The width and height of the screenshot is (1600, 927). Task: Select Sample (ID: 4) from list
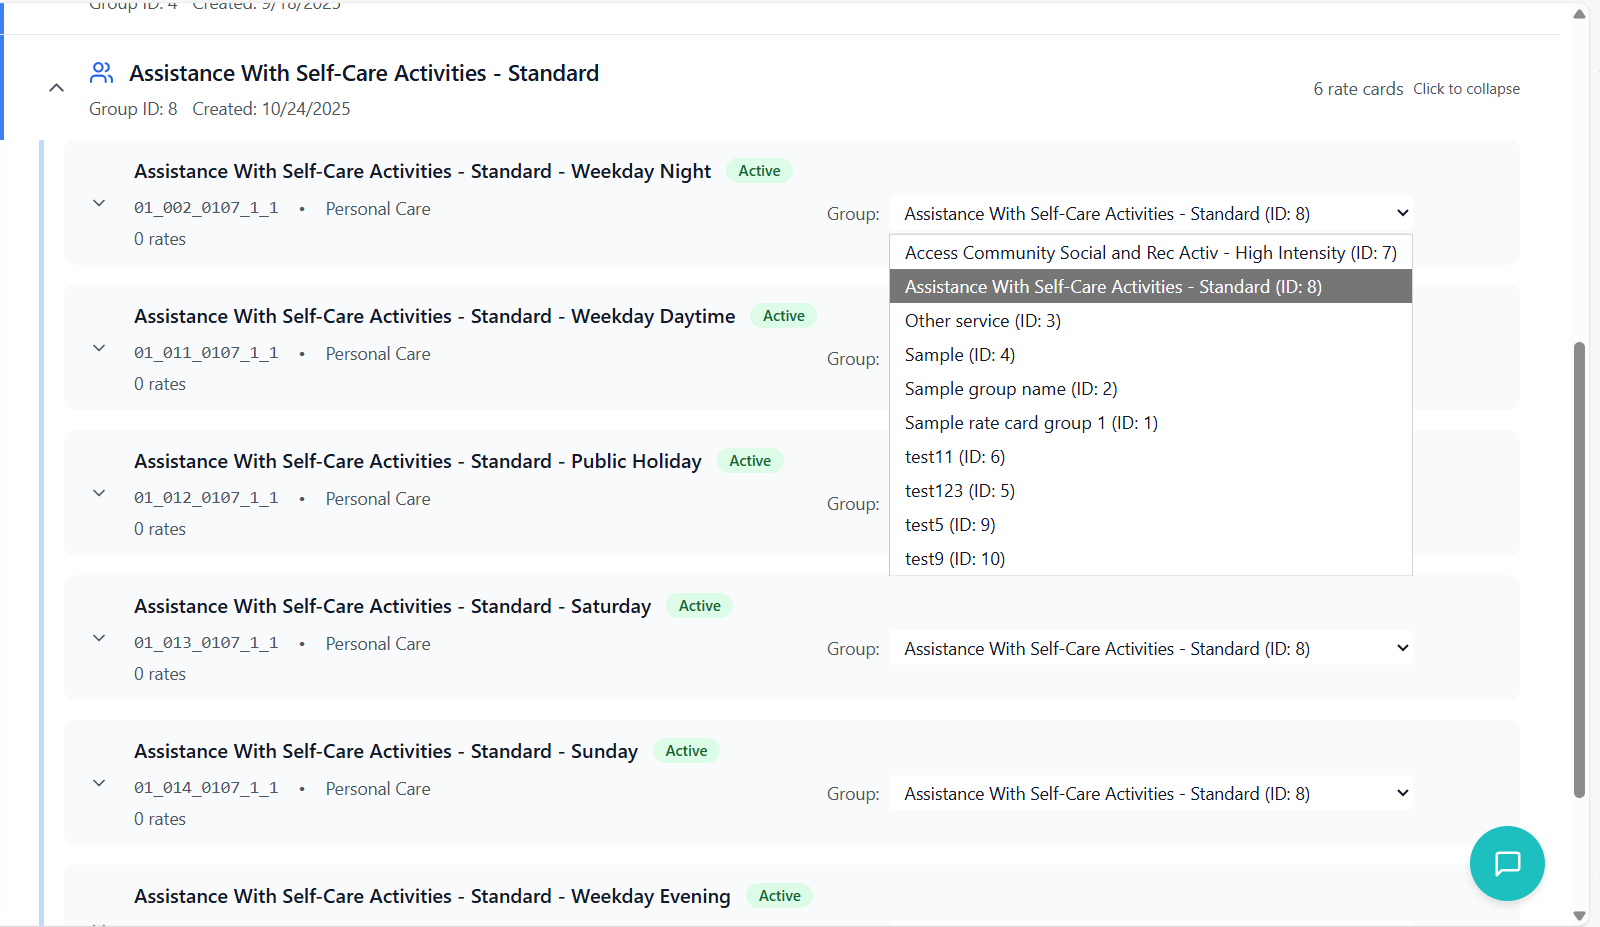[x=959, y=355]
